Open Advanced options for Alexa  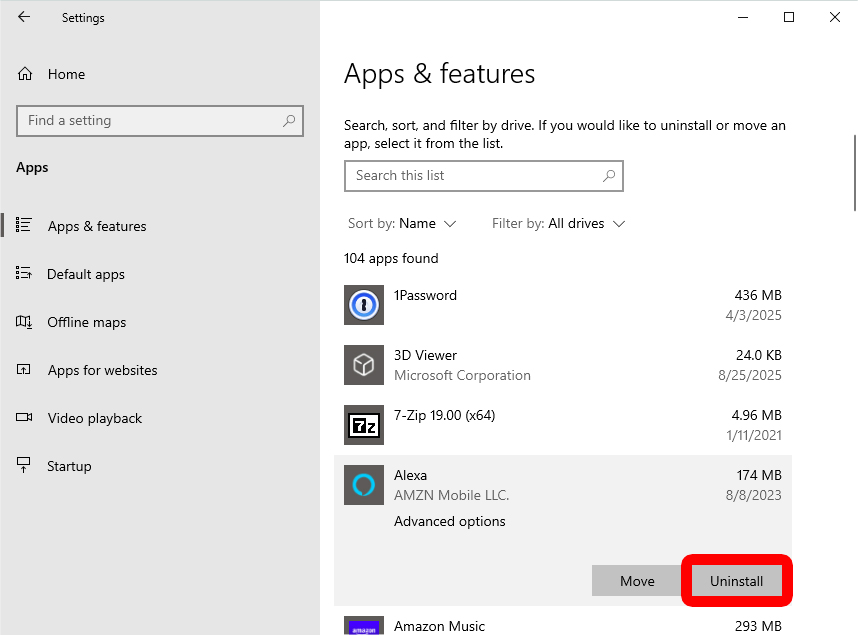tap(449, 521)
